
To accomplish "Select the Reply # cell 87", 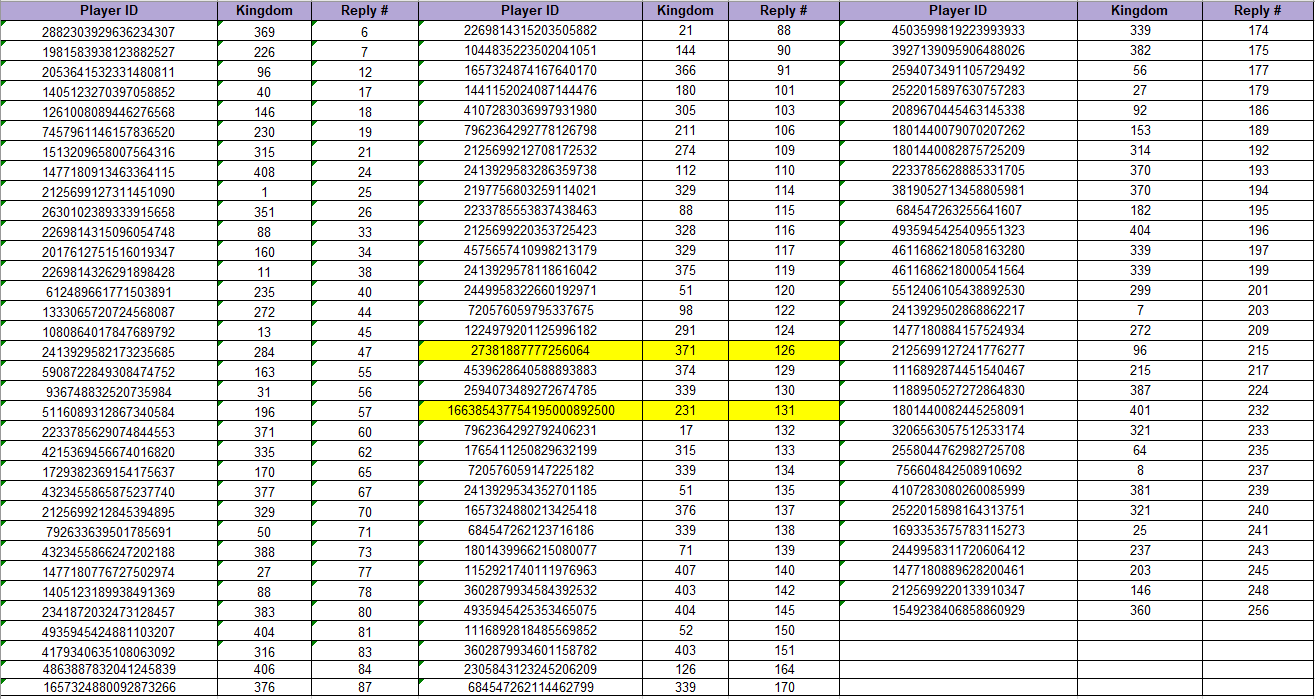I will click(365, 688).
